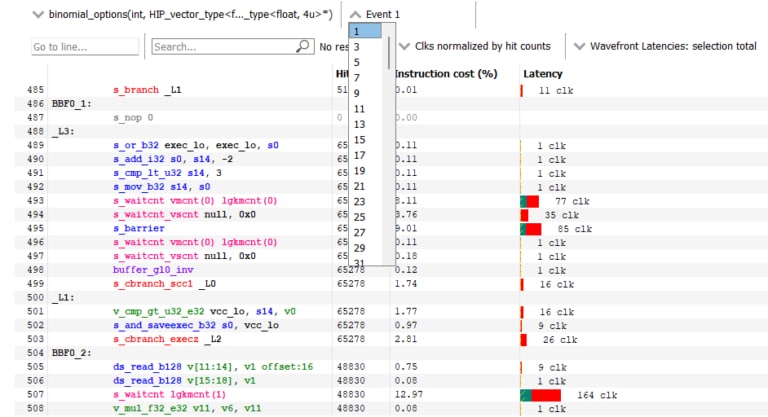The image size is (768, 417).
Task: Select s_waitcnt vmcnt(0) on line 493
Action: click(x=195, y=200)
